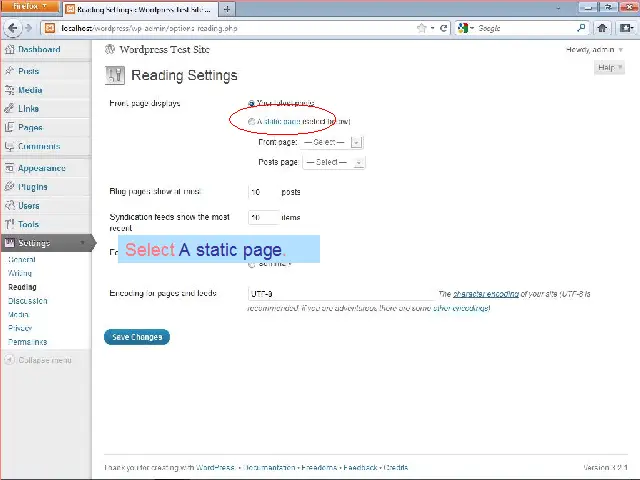Click the Links chain icon

pyautogui.click(x=9, y=109)
